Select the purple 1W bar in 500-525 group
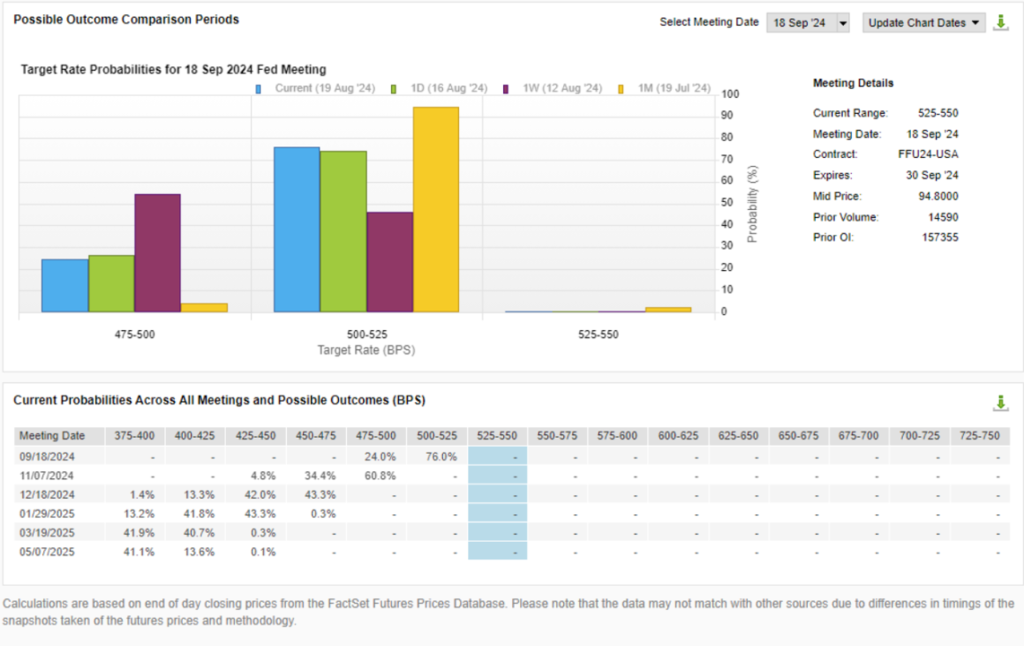Image resolution: width=1024 pixels, height=646 pixels. pos(390,262)
